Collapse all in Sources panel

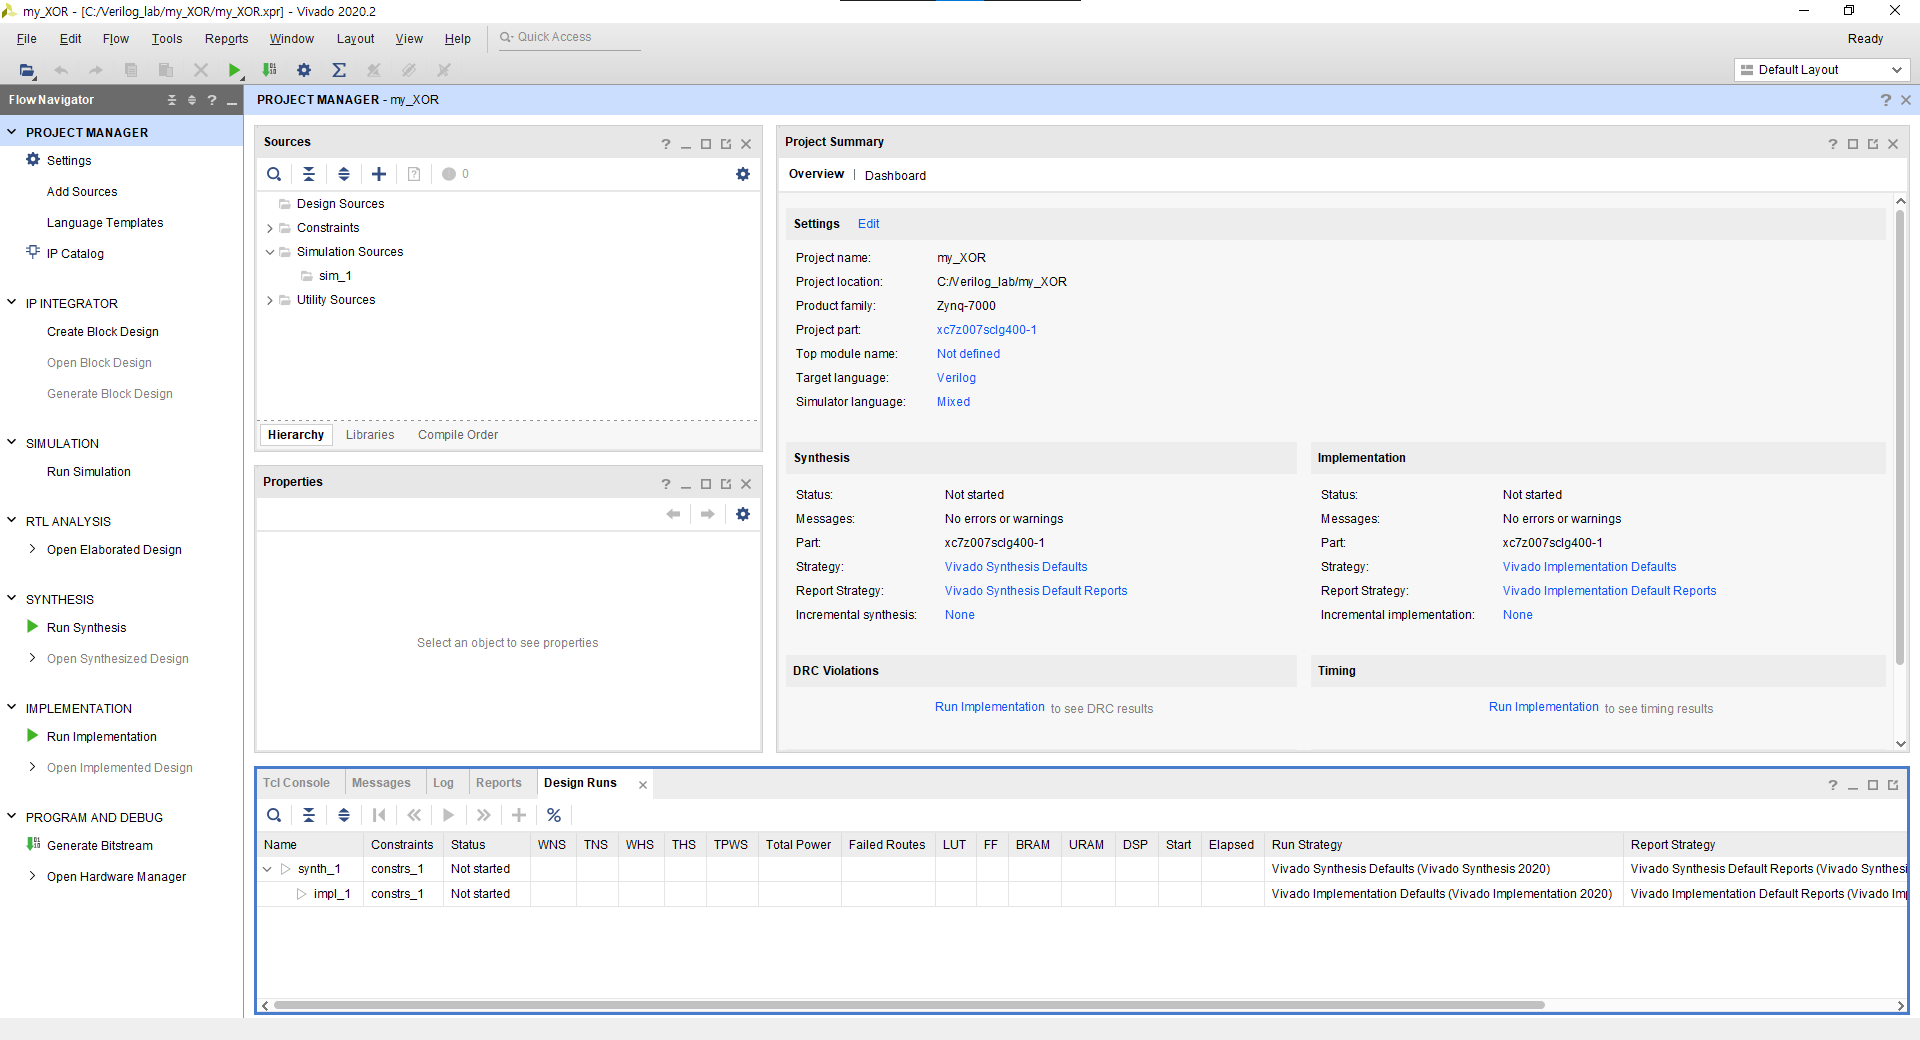click(x=309, y=174)
